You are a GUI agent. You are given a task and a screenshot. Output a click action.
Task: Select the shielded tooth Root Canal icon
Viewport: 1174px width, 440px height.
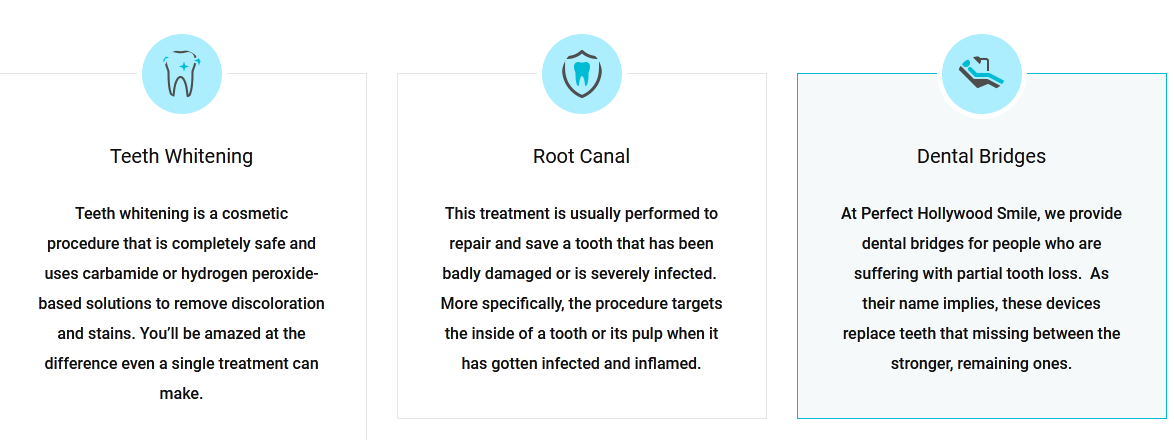point(582,74)
